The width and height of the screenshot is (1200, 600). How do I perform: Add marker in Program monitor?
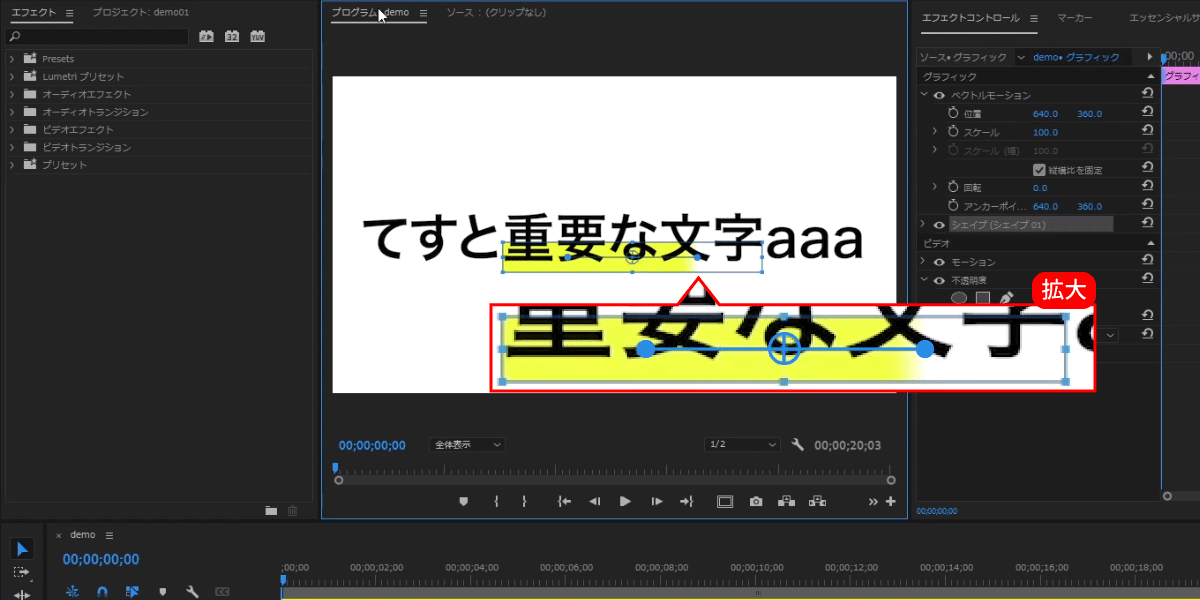point(463,501)
